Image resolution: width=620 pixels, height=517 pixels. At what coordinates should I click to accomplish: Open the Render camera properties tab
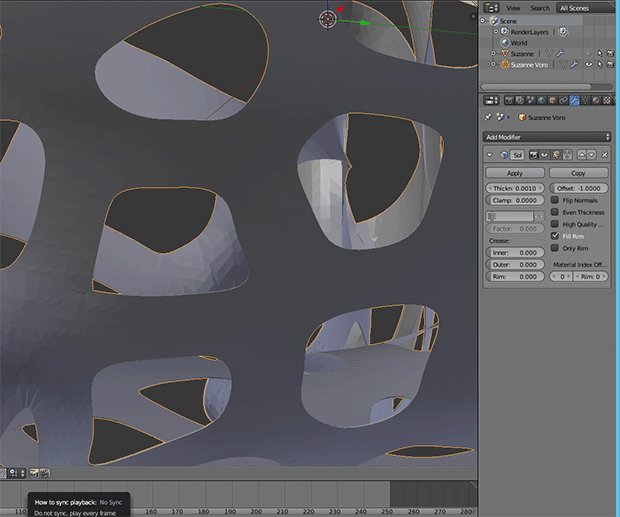coord(508,100)
